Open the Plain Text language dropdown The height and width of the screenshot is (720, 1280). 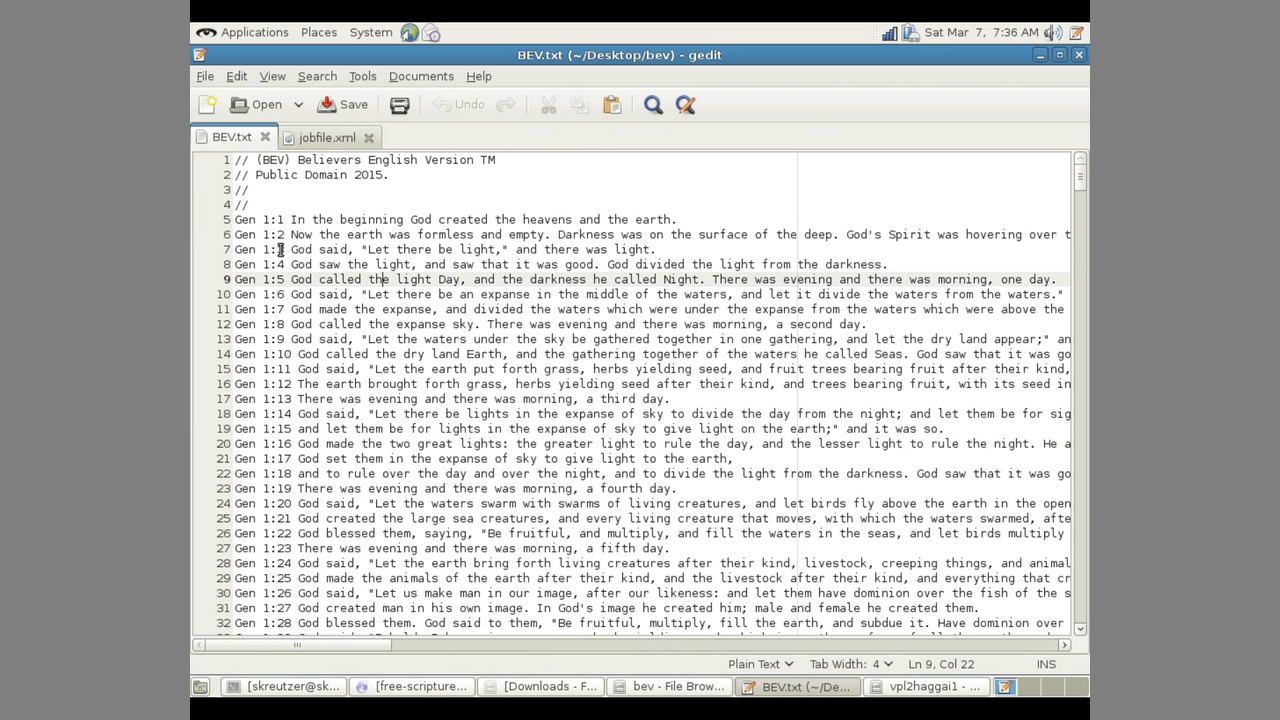(760, 664)
